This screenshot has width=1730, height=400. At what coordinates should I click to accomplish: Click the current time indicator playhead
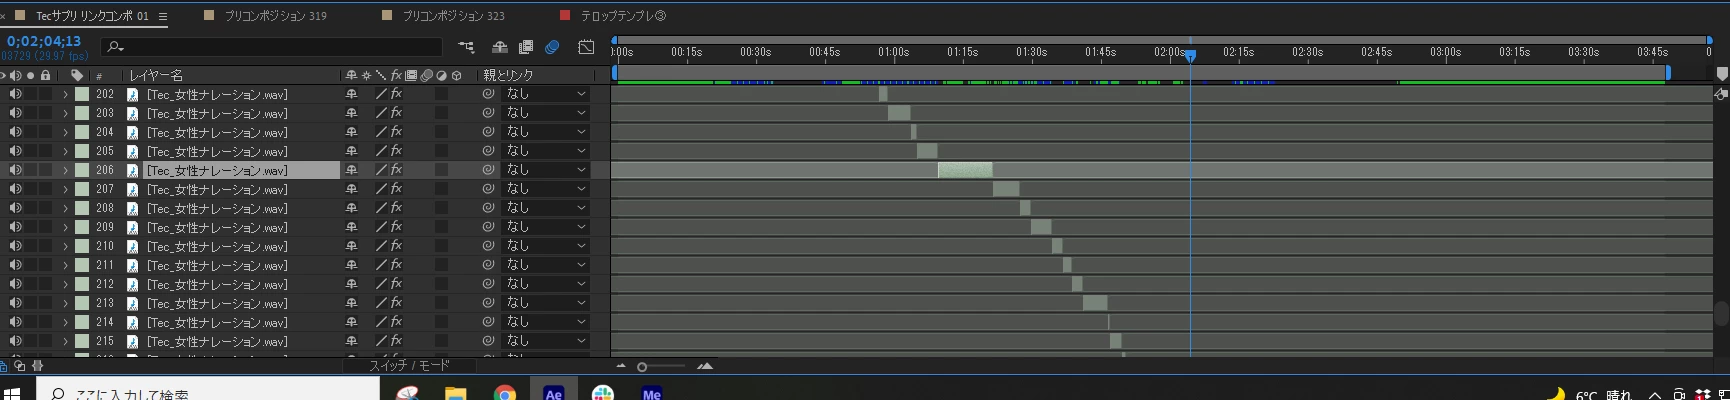coord(1190,56)
